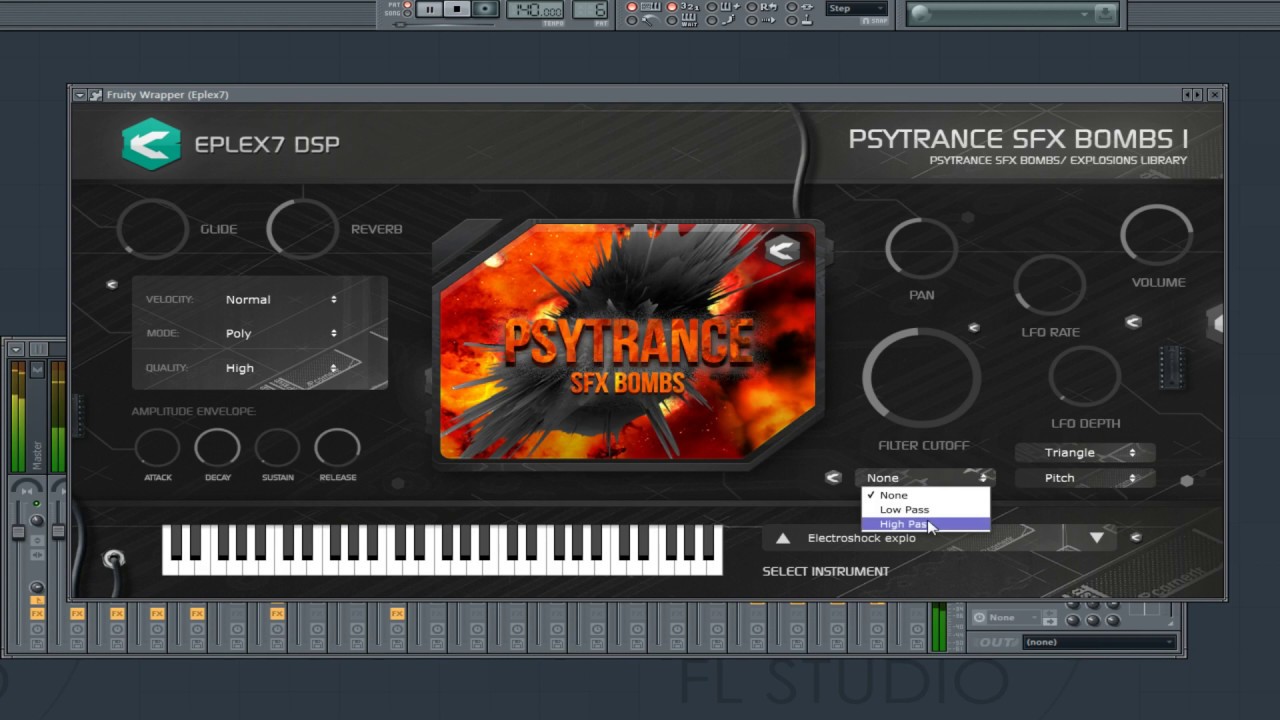Open the mixer OUT (none) dropdown
The height and width of the screenshot is (720, 1280).
point(1100,642)
